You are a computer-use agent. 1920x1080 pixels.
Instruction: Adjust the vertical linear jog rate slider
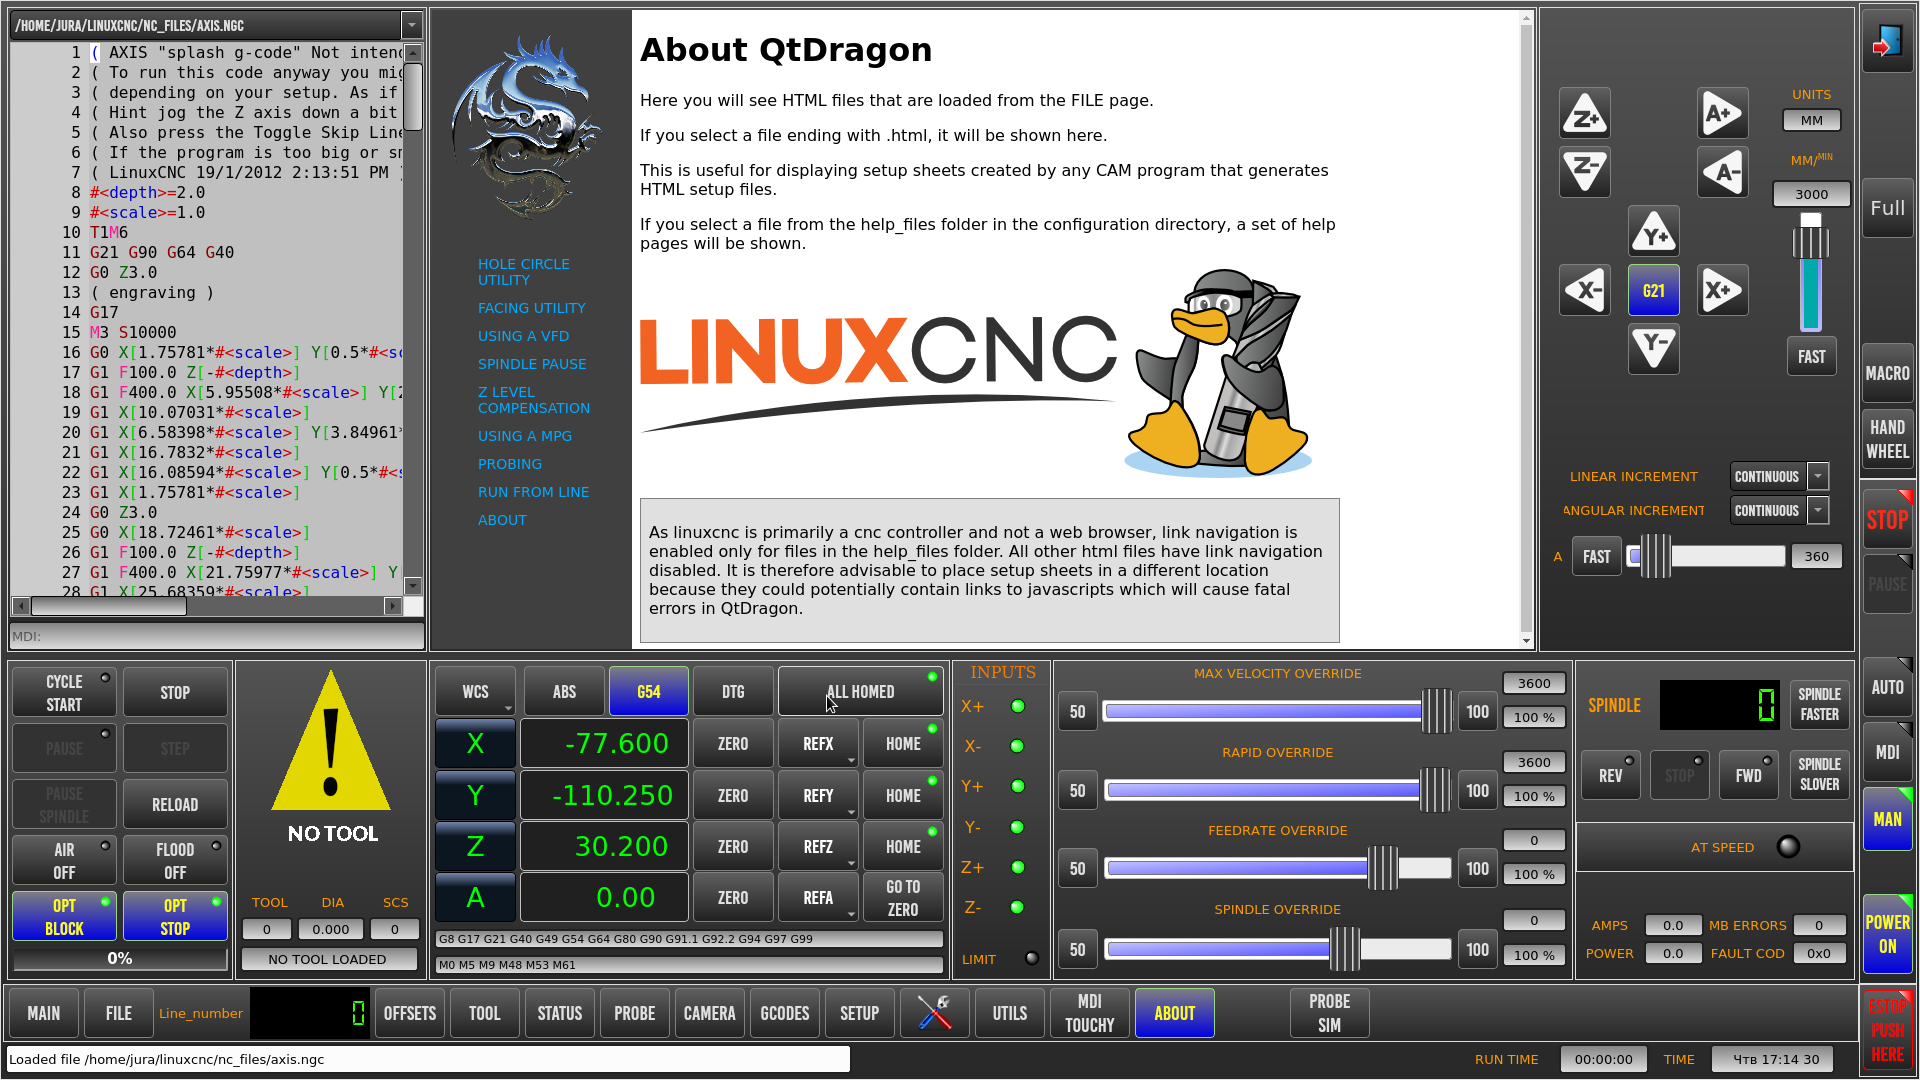[x=1811, y=272]
